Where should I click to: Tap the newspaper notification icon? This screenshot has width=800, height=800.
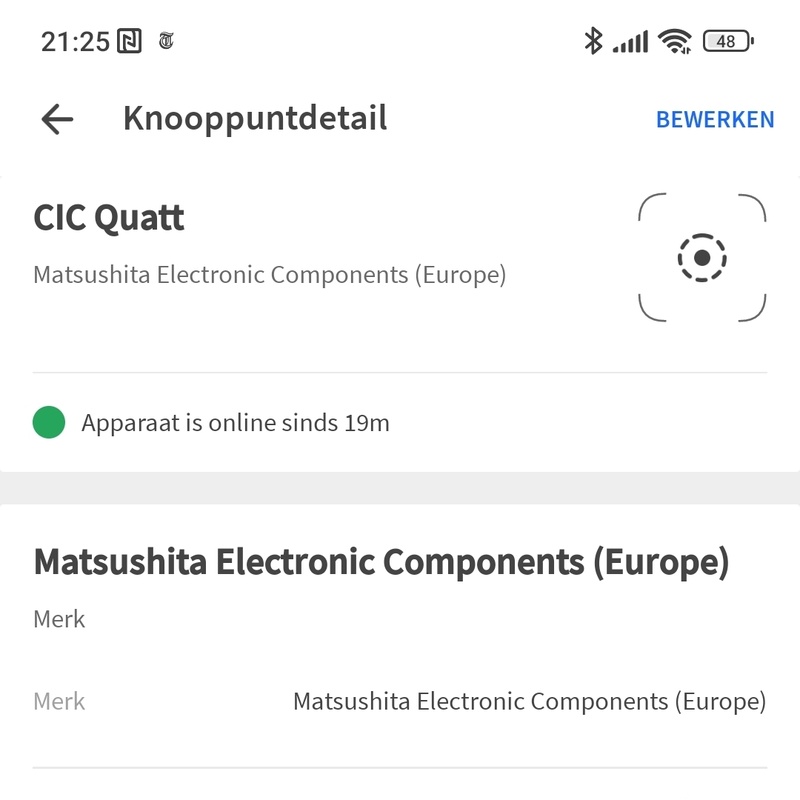click(166, 41)
